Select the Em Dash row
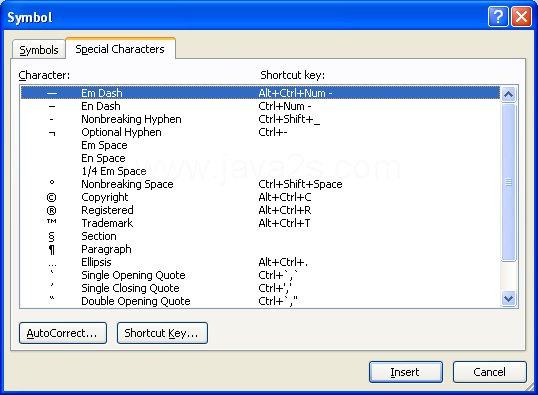538x395 pixels. click(x=260, y=93)
